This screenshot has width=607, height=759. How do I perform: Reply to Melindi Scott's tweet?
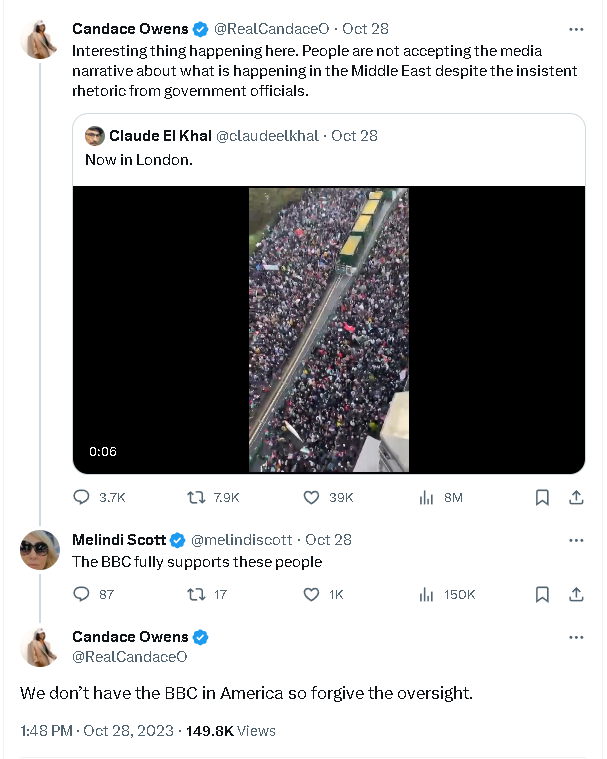click(x=82, y=594)
